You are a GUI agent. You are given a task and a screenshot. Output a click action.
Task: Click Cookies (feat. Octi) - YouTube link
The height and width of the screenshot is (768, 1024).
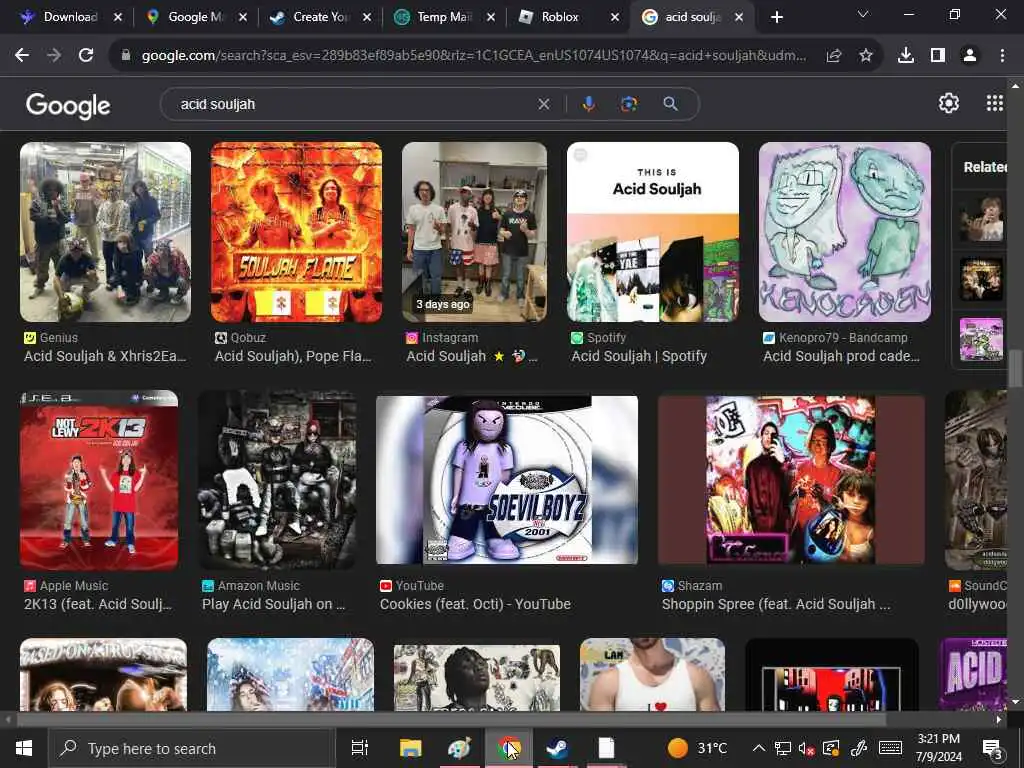475,605
